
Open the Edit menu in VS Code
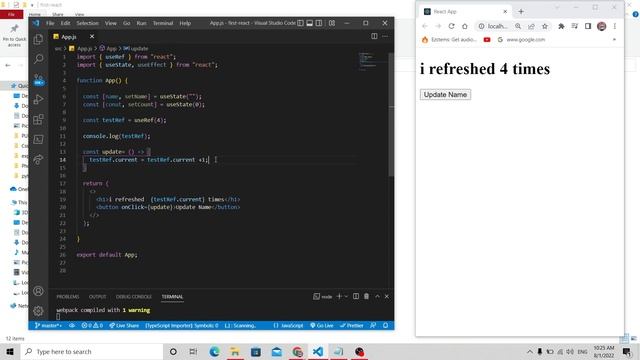pyautogui.click(x=65, y=23)
